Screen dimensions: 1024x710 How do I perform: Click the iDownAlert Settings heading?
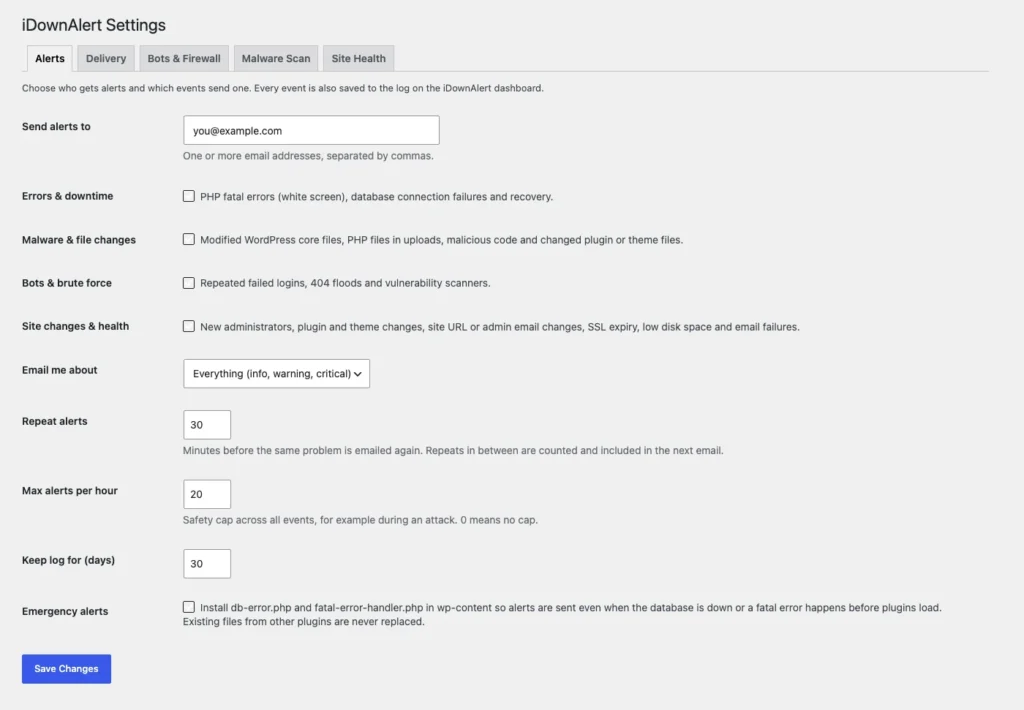pyautogui.click(x=93, y=25)
